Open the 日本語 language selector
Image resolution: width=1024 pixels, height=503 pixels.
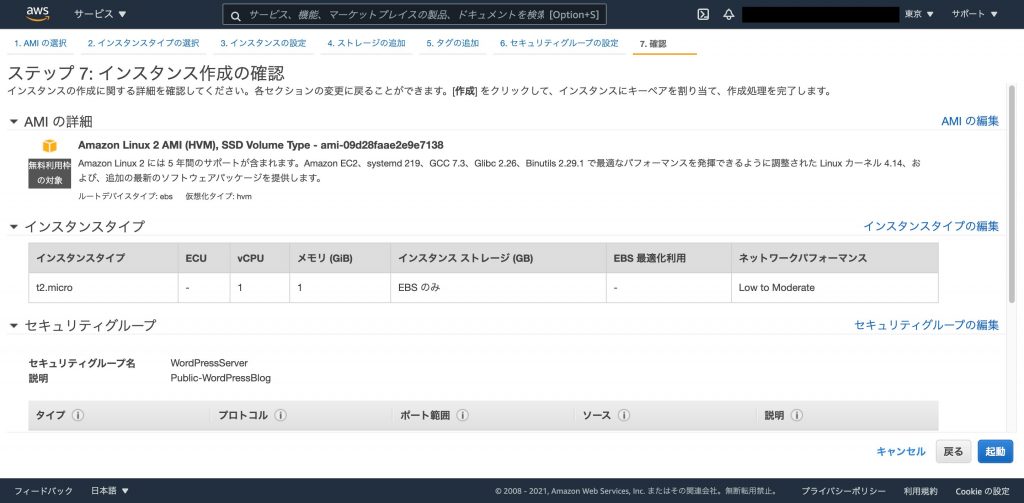point(110,491)
